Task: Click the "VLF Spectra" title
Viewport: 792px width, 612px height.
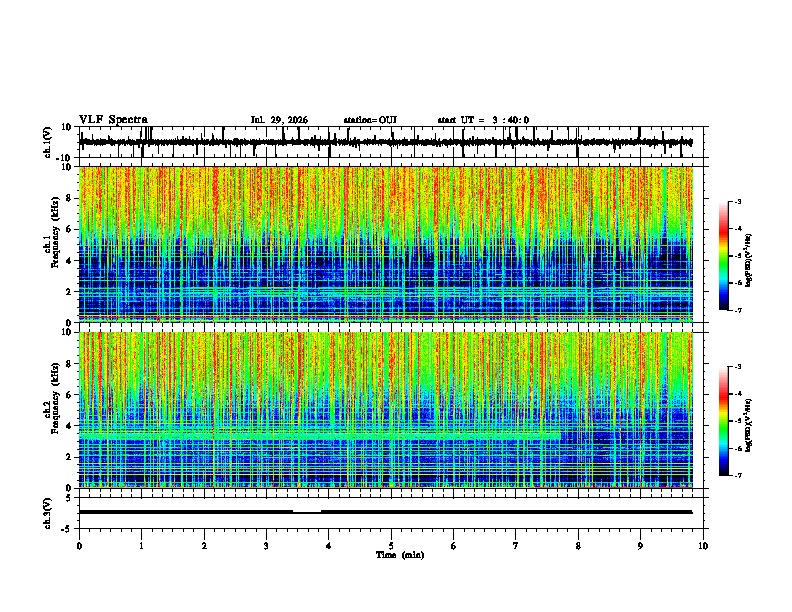Action: (x=113, y=120)
